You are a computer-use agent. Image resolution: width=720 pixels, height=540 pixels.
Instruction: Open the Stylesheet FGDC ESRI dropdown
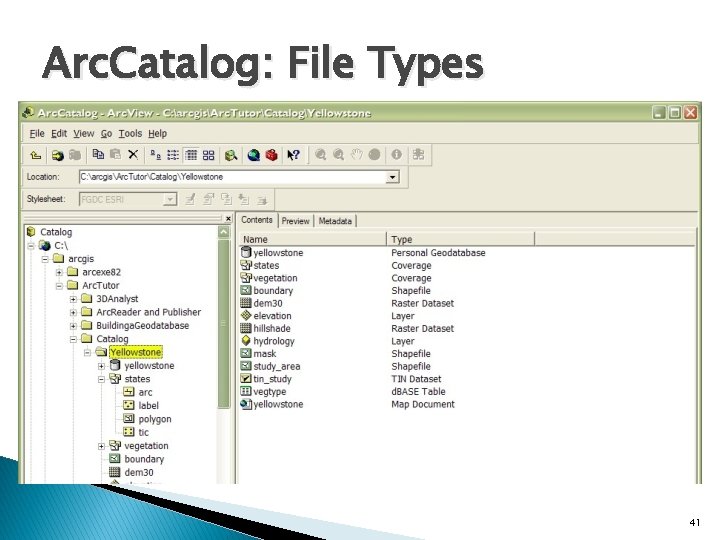170,199
